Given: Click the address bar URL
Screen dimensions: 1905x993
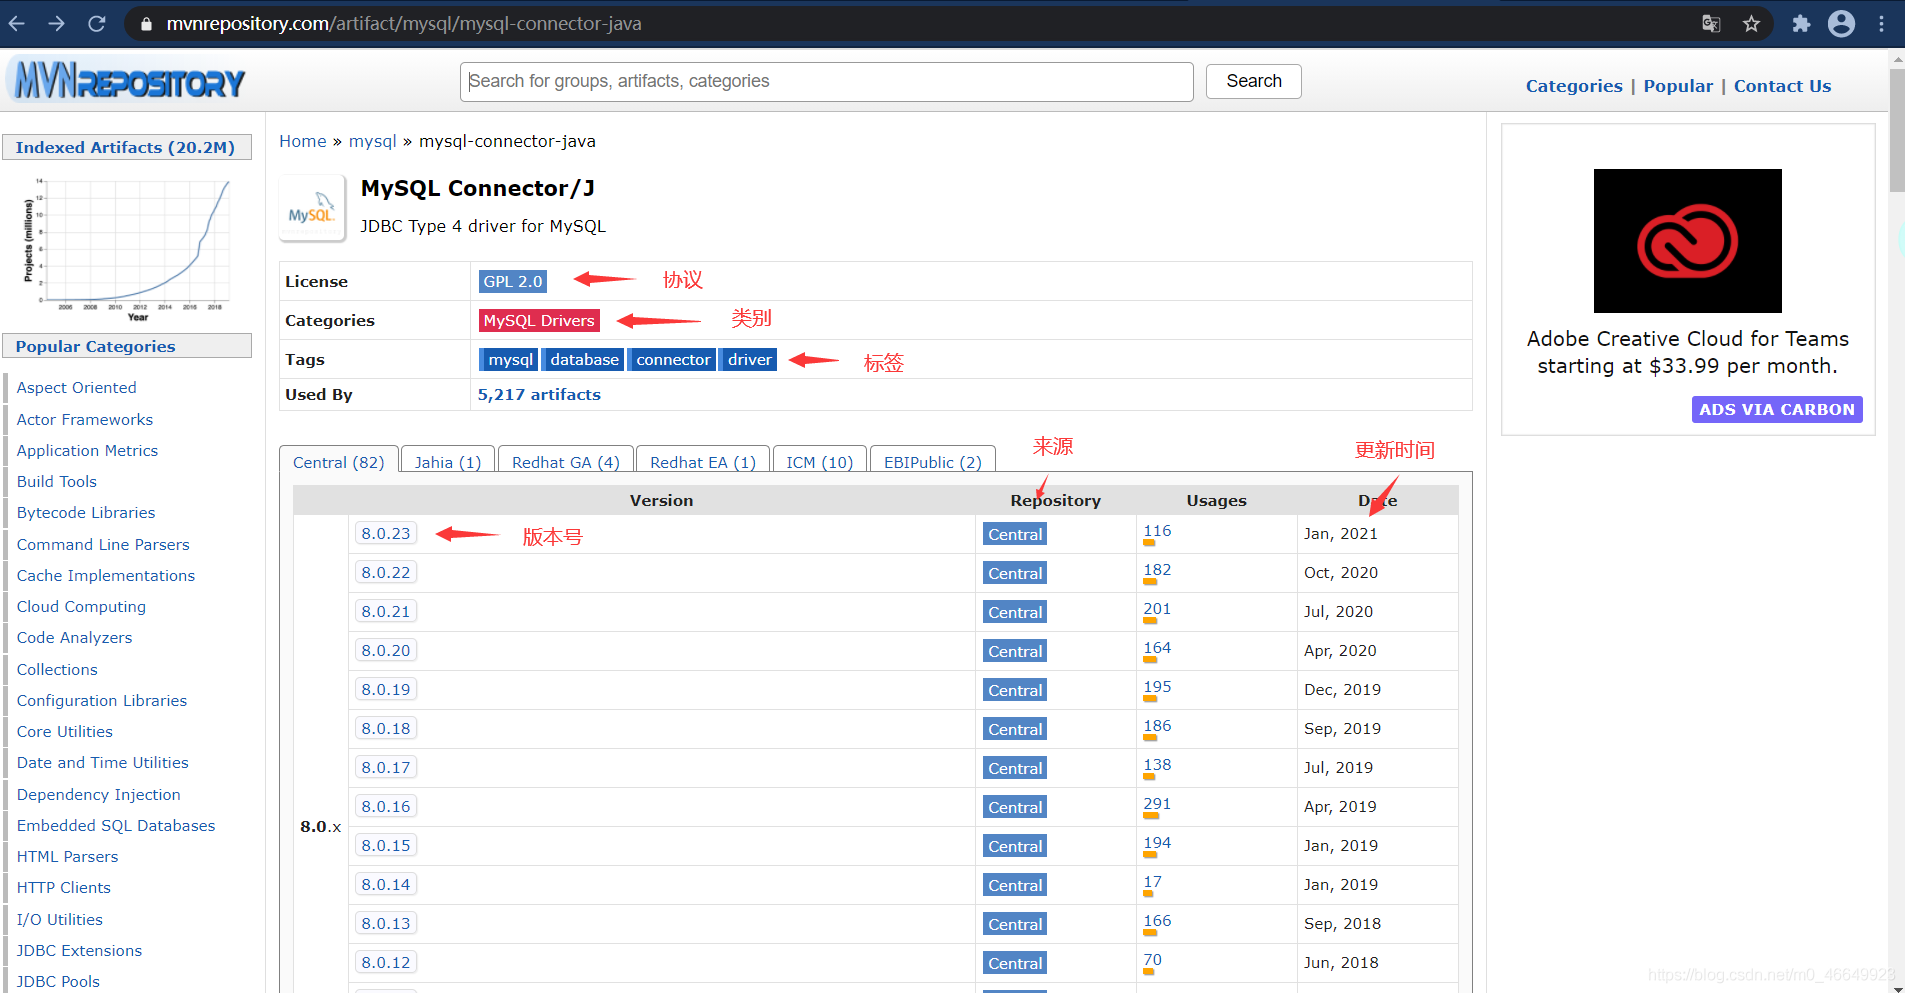Looking at the screenshot, I should tap(404, 23).
